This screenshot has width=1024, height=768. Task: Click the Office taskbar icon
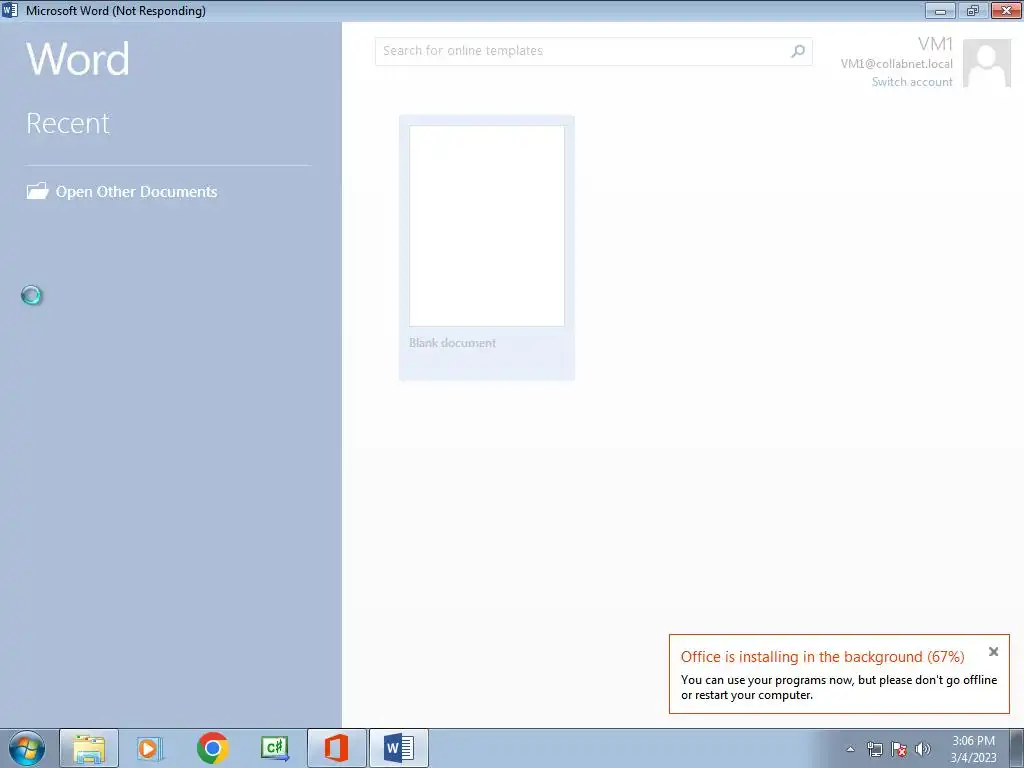tap(337, 748)
